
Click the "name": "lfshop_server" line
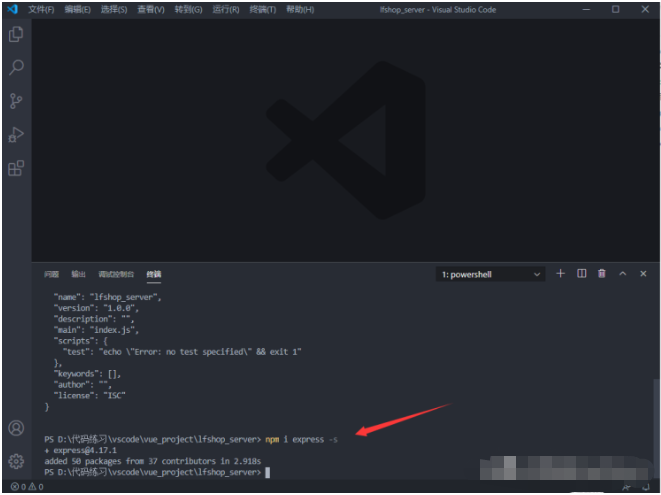pos(107,297)
